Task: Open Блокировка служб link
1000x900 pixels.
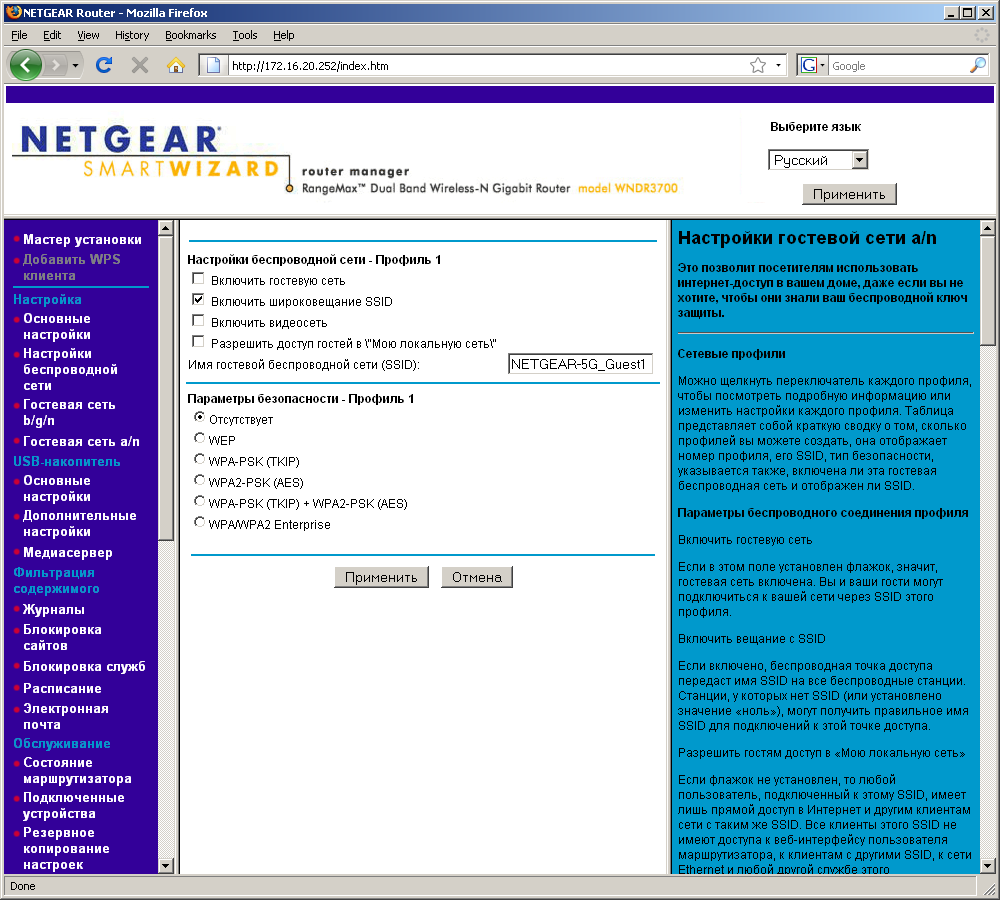Action: (x=84, y=667)
